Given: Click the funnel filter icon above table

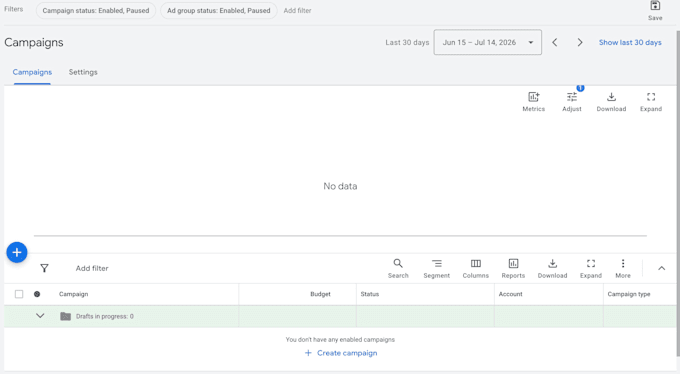Looking at the screenshot, I should (x=44, y=268).
